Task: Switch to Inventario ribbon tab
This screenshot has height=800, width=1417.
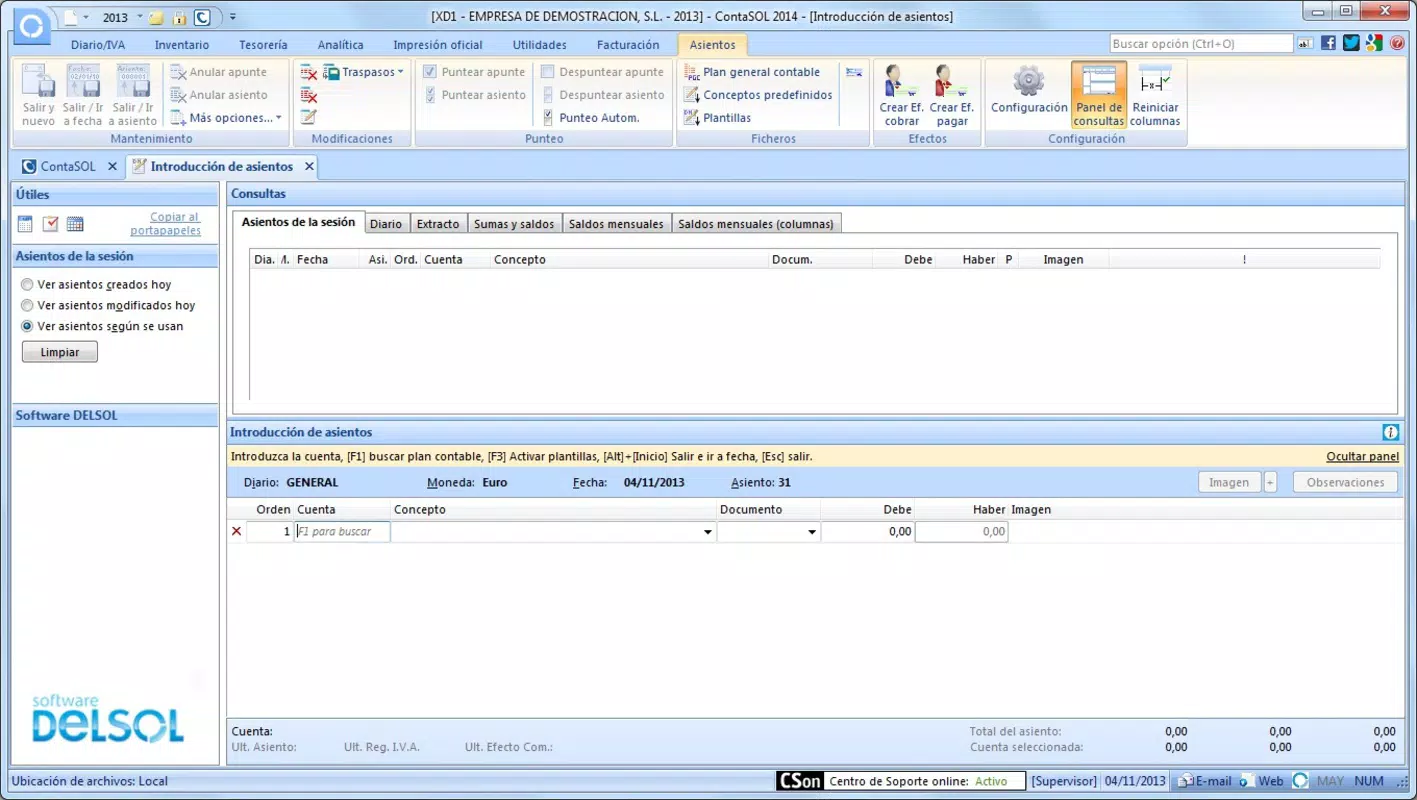Action: click(x=182, y=45)
